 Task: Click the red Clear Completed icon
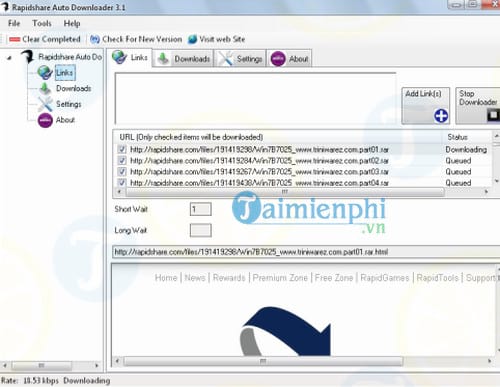(x=15, y=39)
